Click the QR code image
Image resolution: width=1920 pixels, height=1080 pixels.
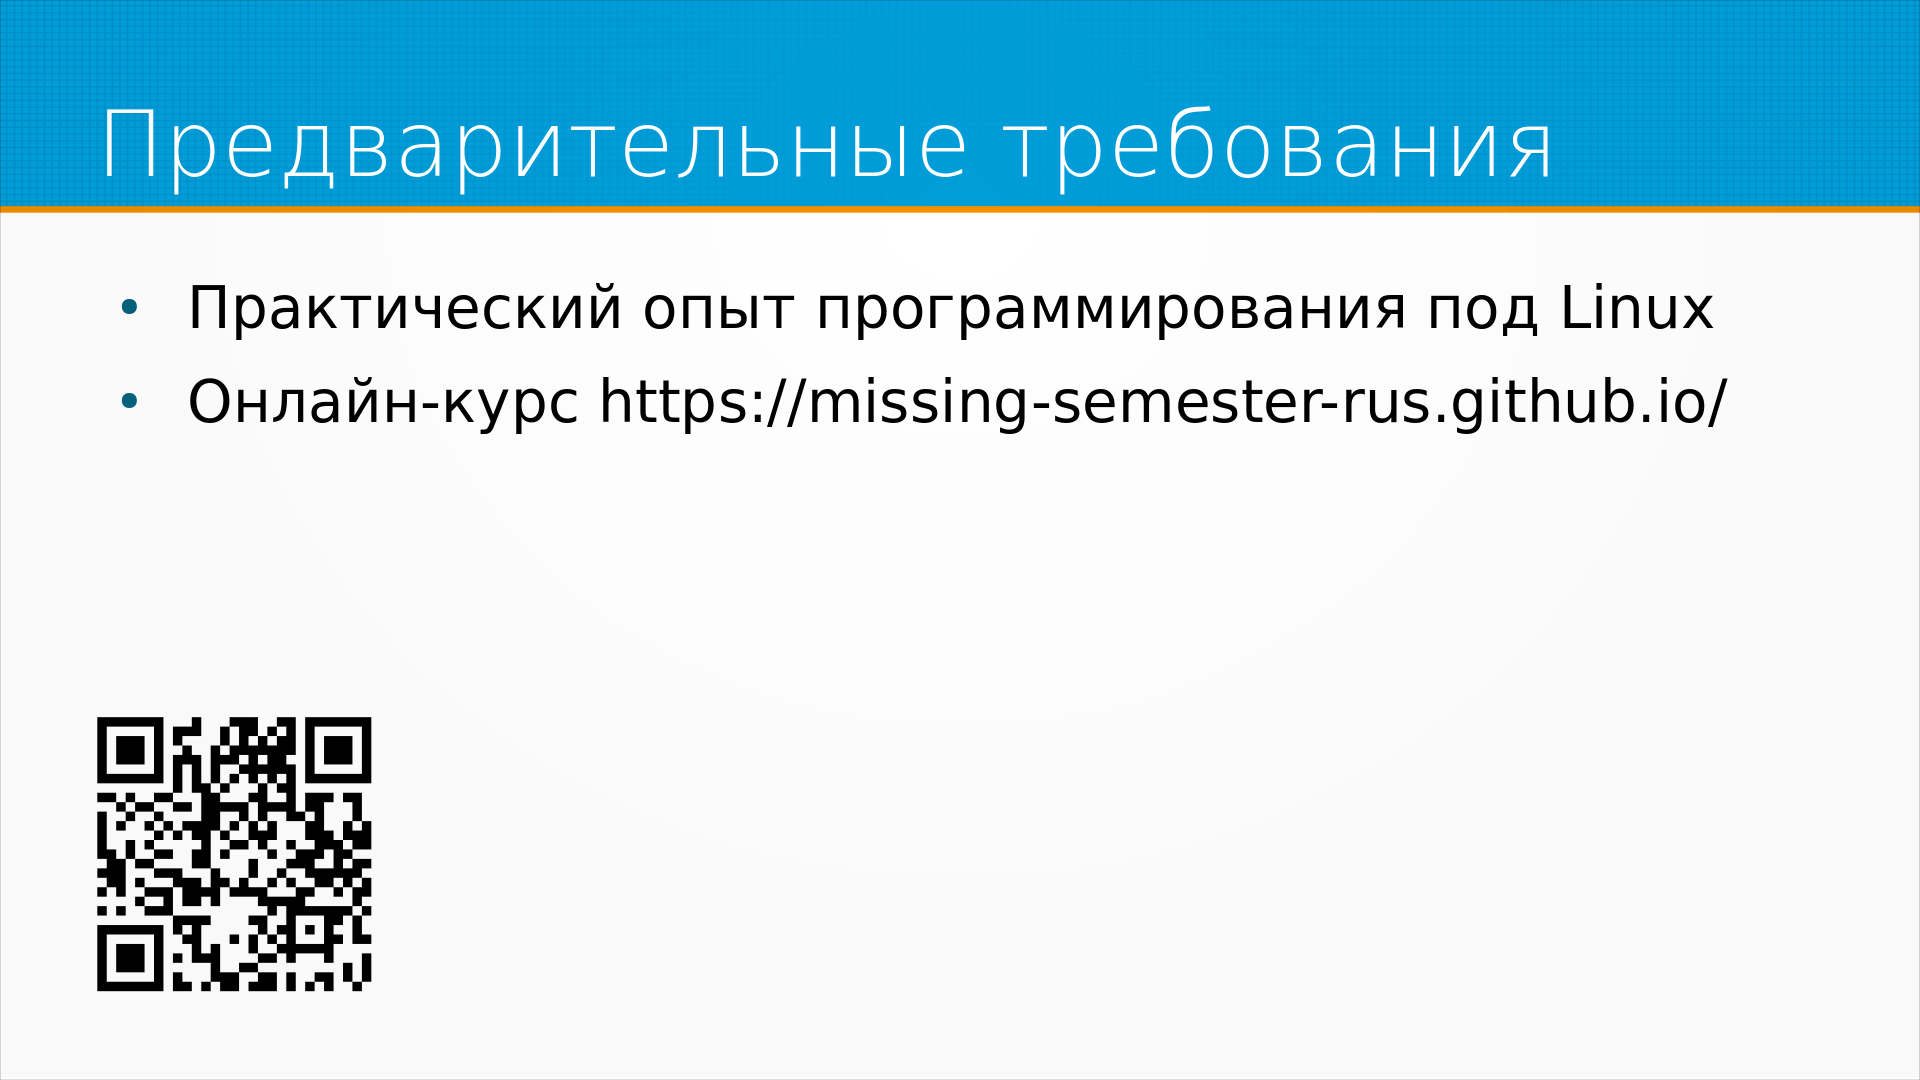pos(234,854)
